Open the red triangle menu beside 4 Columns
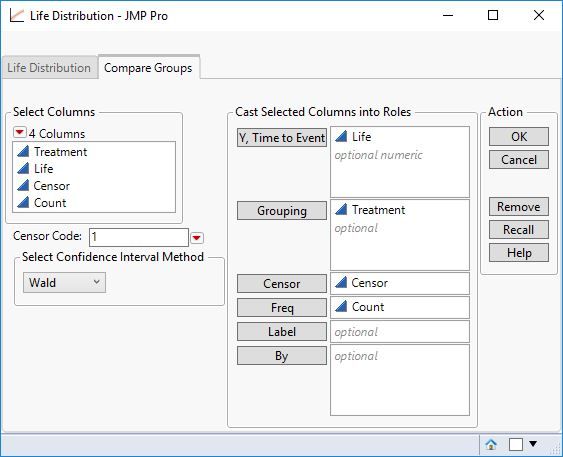The height and width of the screenshot is (457, 563). tap(19, 132)
